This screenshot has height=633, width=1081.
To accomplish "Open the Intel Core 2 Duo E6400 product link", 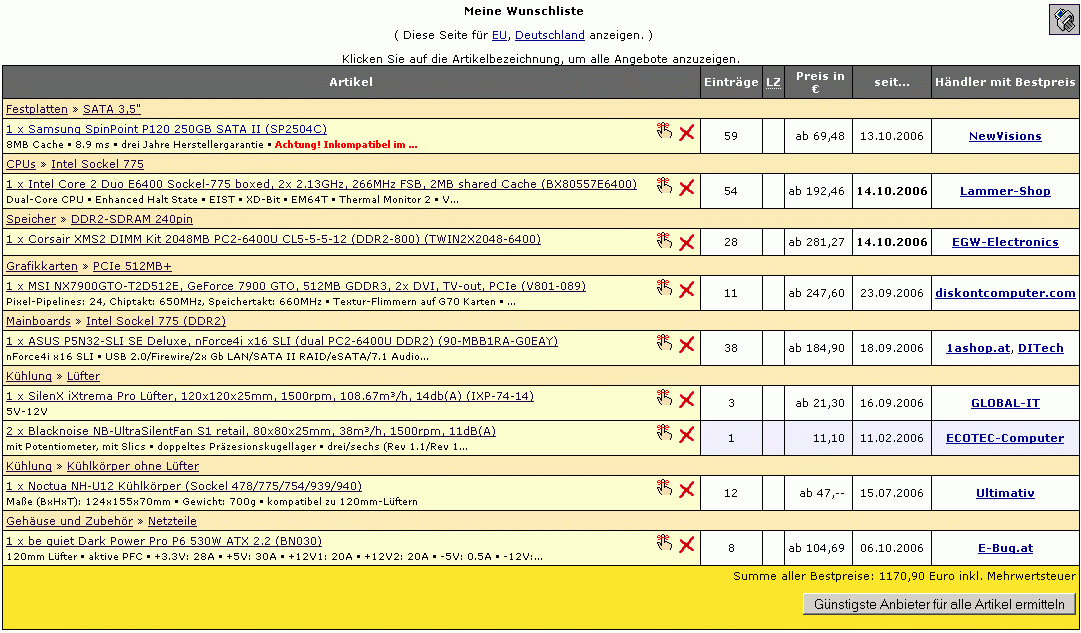I will point(321,184).
